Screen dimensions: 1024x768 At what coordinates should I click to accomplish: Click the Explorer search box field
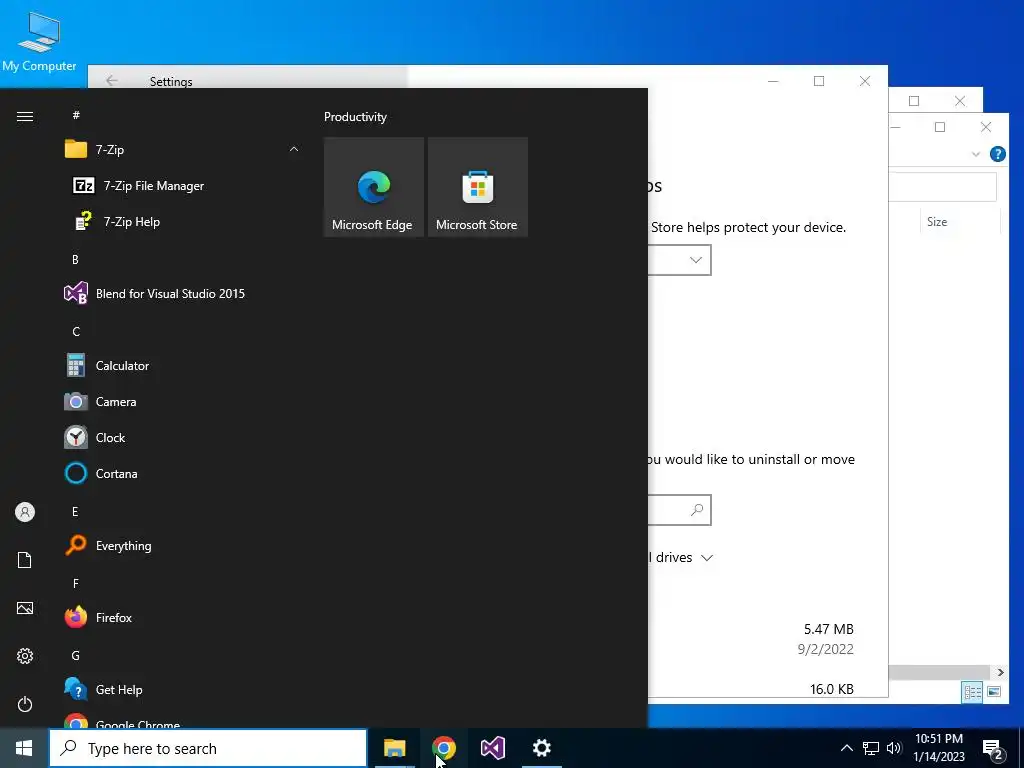pos(942,187)
